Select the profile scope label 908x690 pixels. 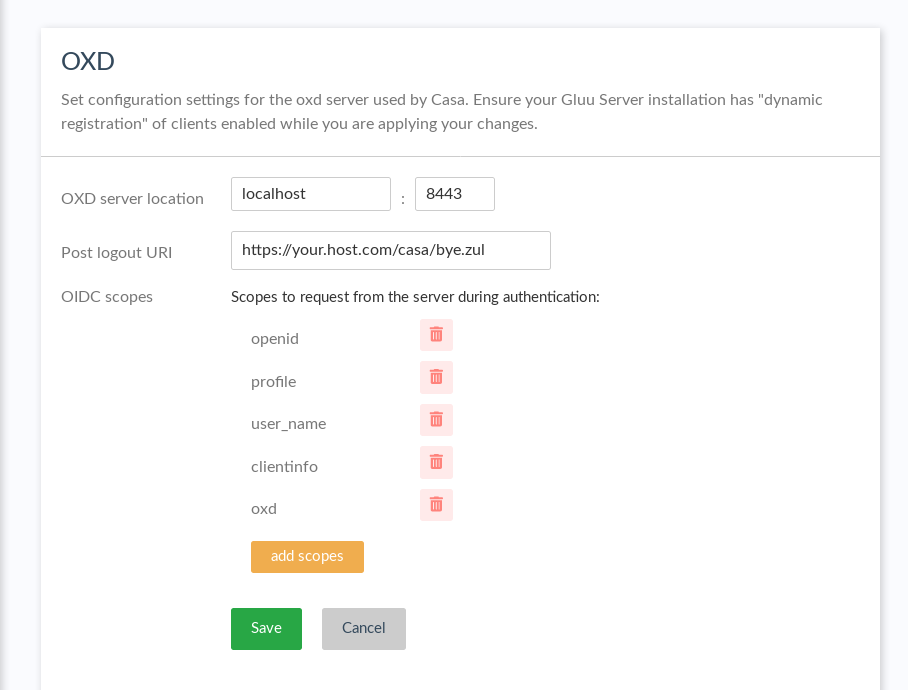coord(273,382)
